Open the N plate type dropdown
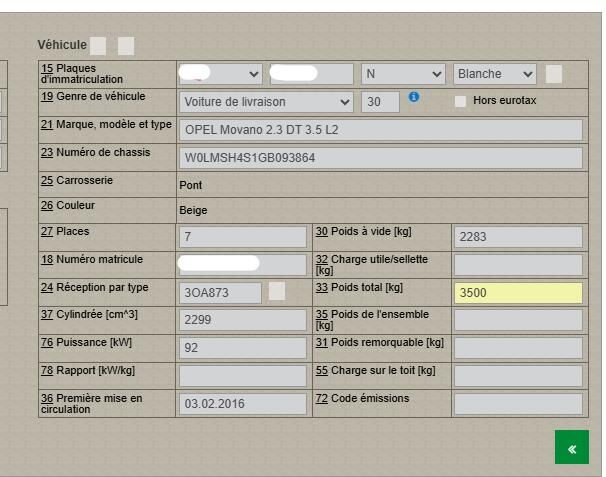606x477 pixels. click(403, 74)
